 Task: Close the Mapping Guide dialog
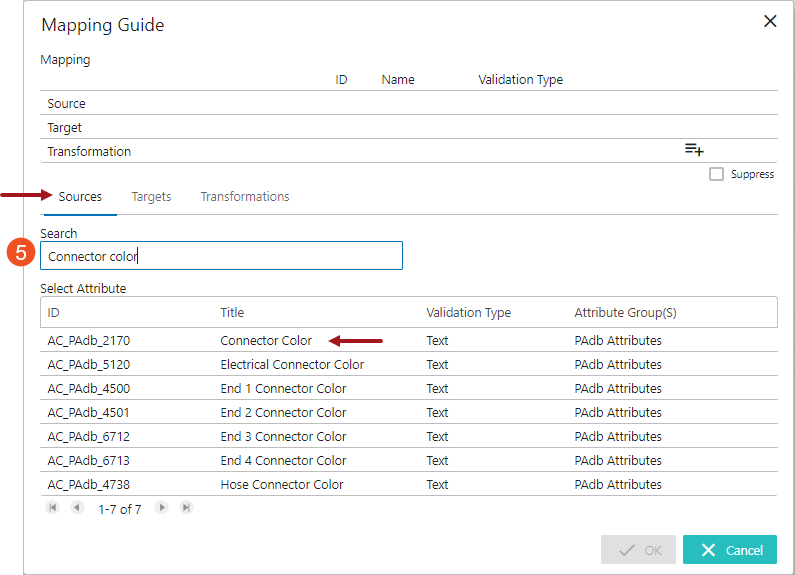[770, 21]
